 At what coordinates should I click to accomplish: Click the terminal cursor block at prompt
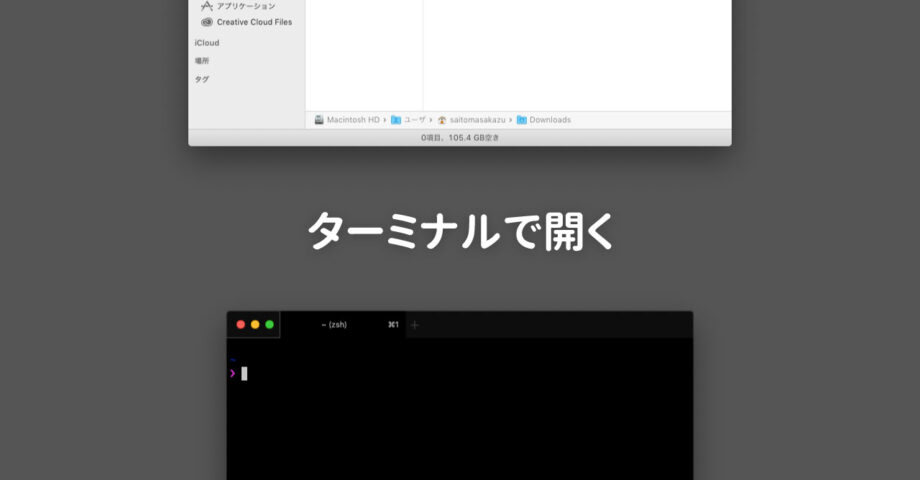244,374
